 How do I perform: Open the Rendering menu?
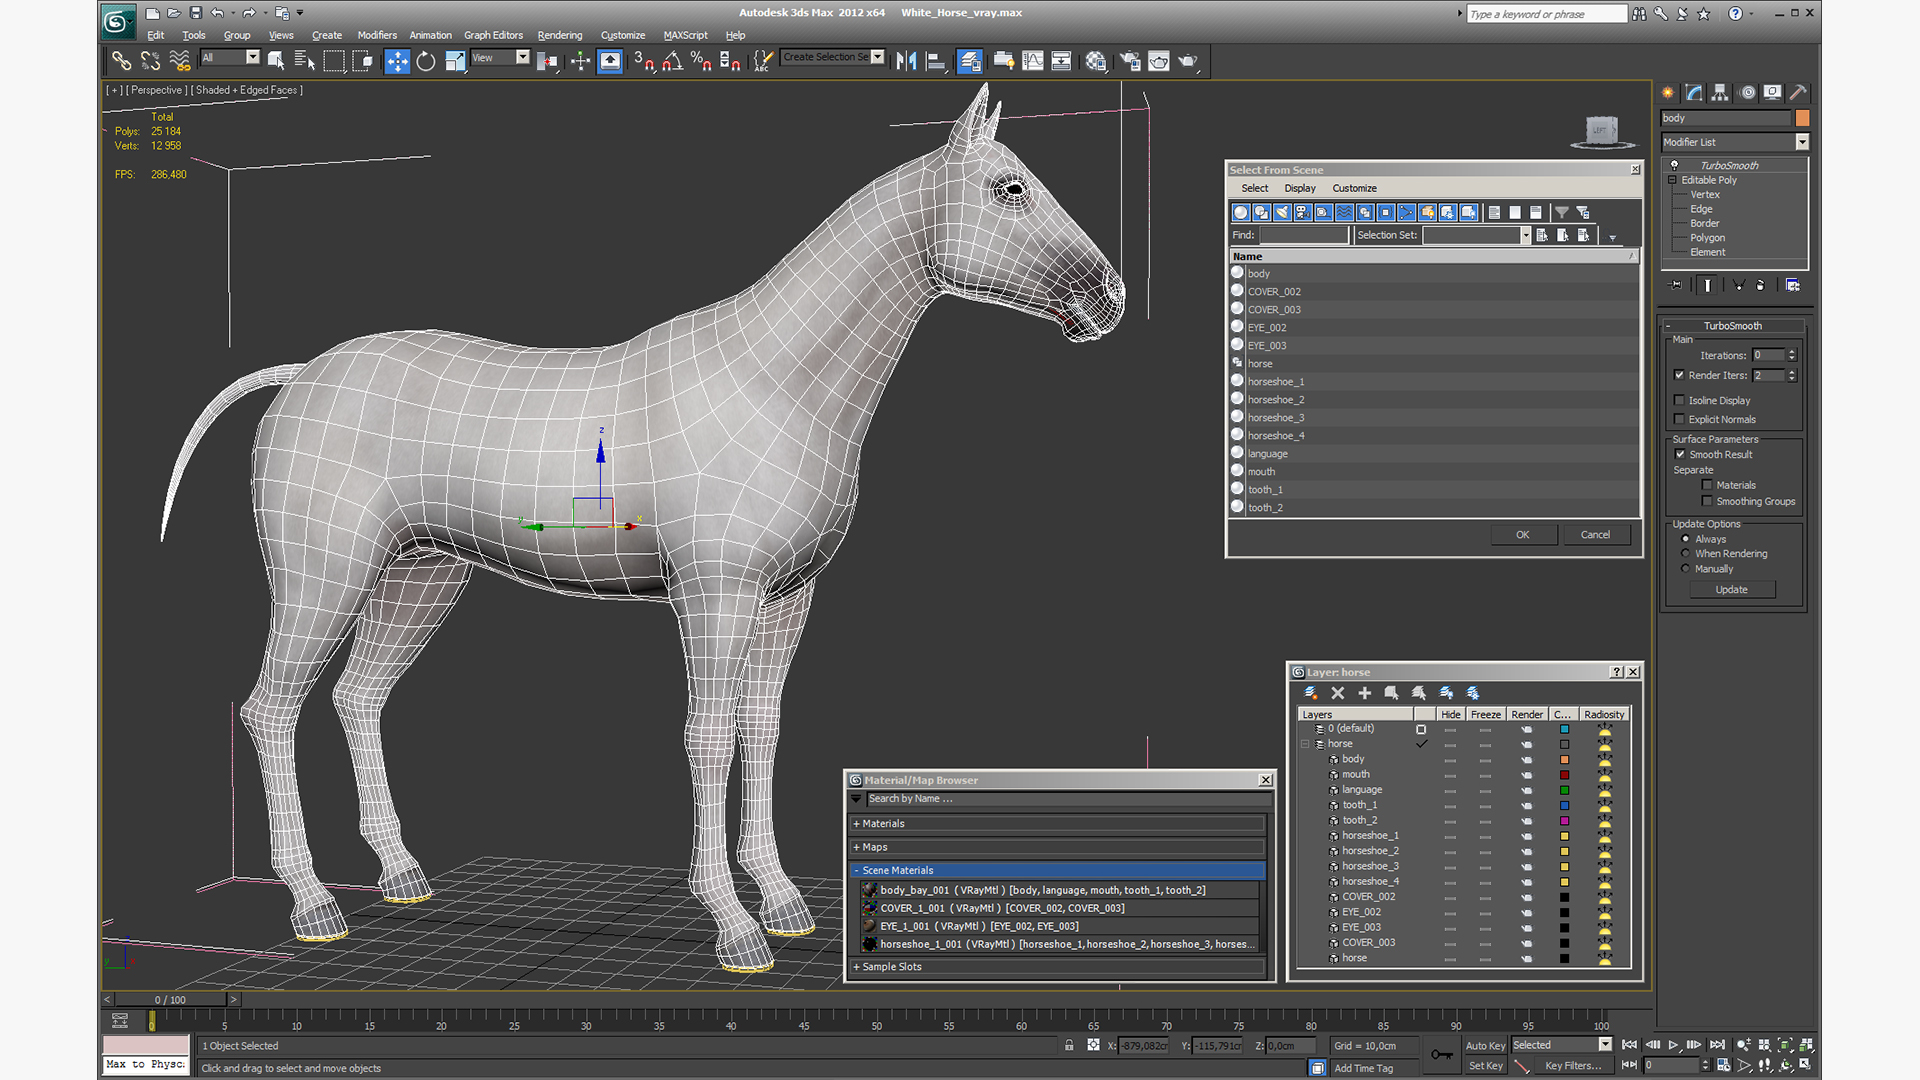point(559,35)
